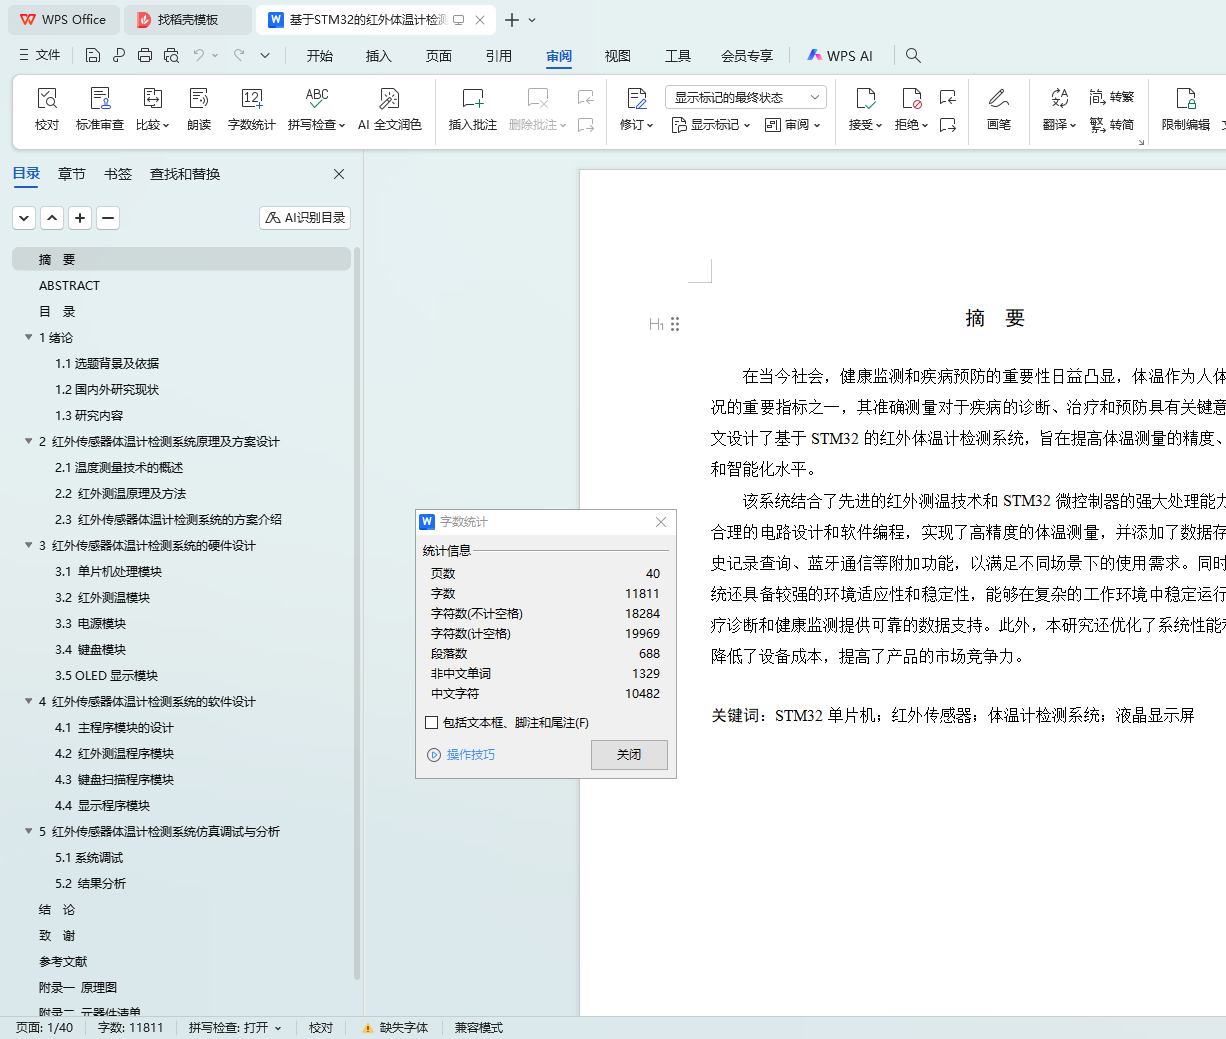Switch to the 引用 ribbon tab

point(499,56)
